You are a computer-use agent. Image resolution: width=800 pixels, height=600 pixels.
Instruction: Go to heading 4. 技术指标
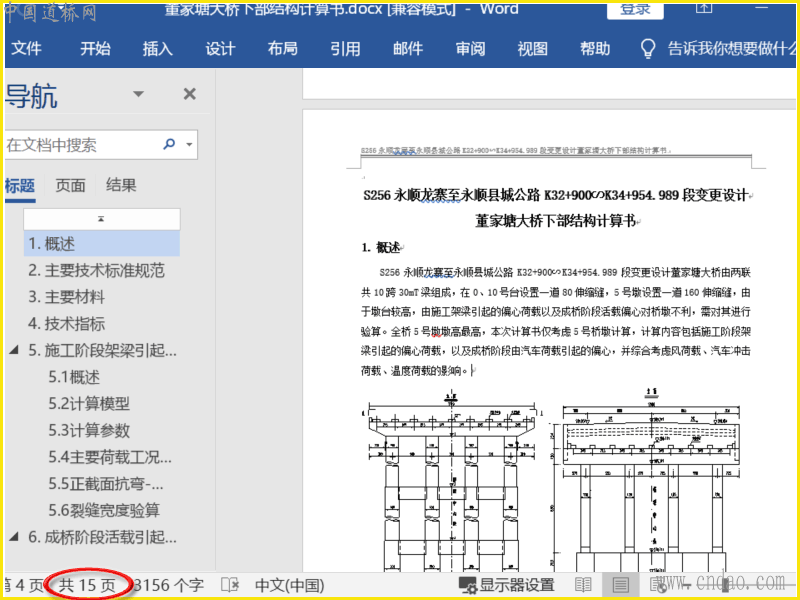66,323
